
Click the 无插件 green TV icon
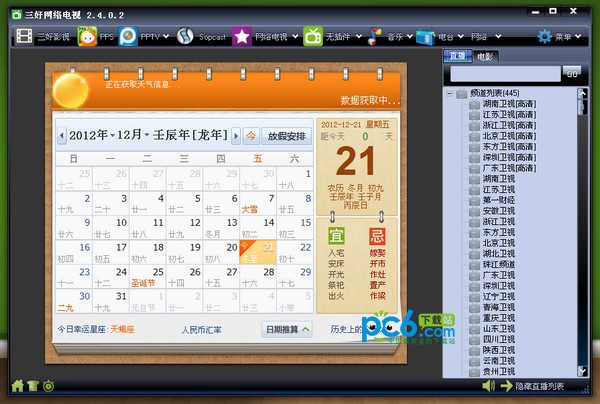point(313,36)
